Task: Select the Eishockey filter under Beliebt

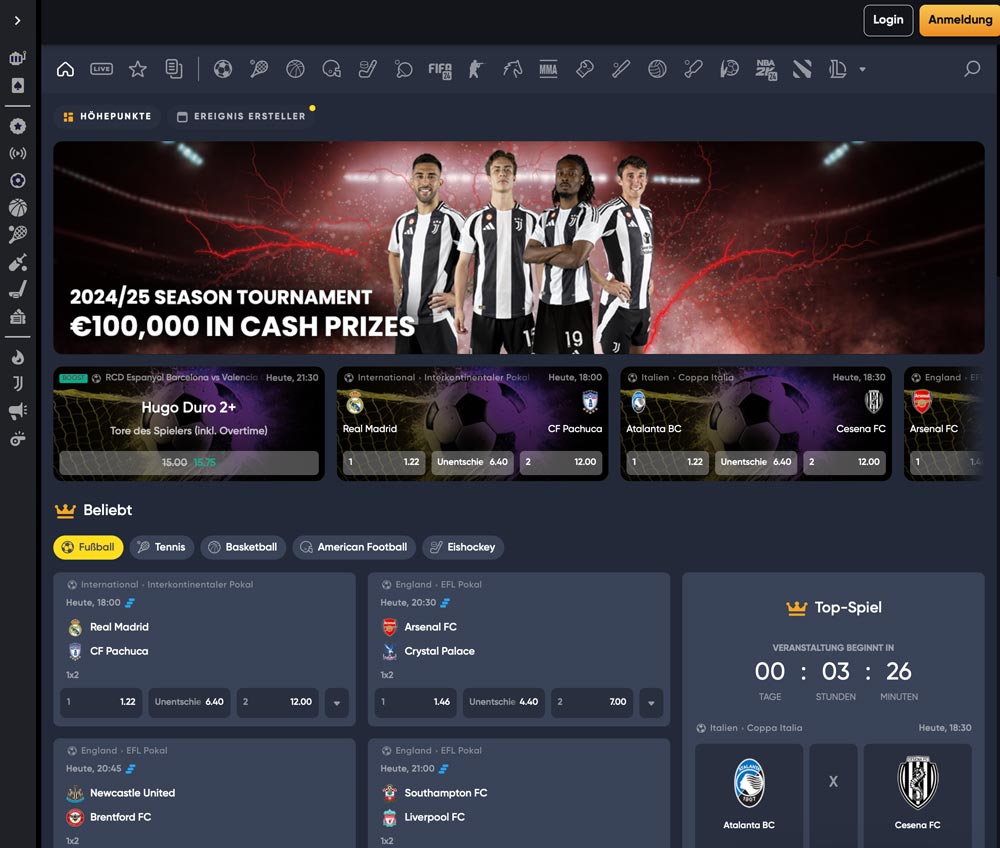Action: tap(463, 547)
